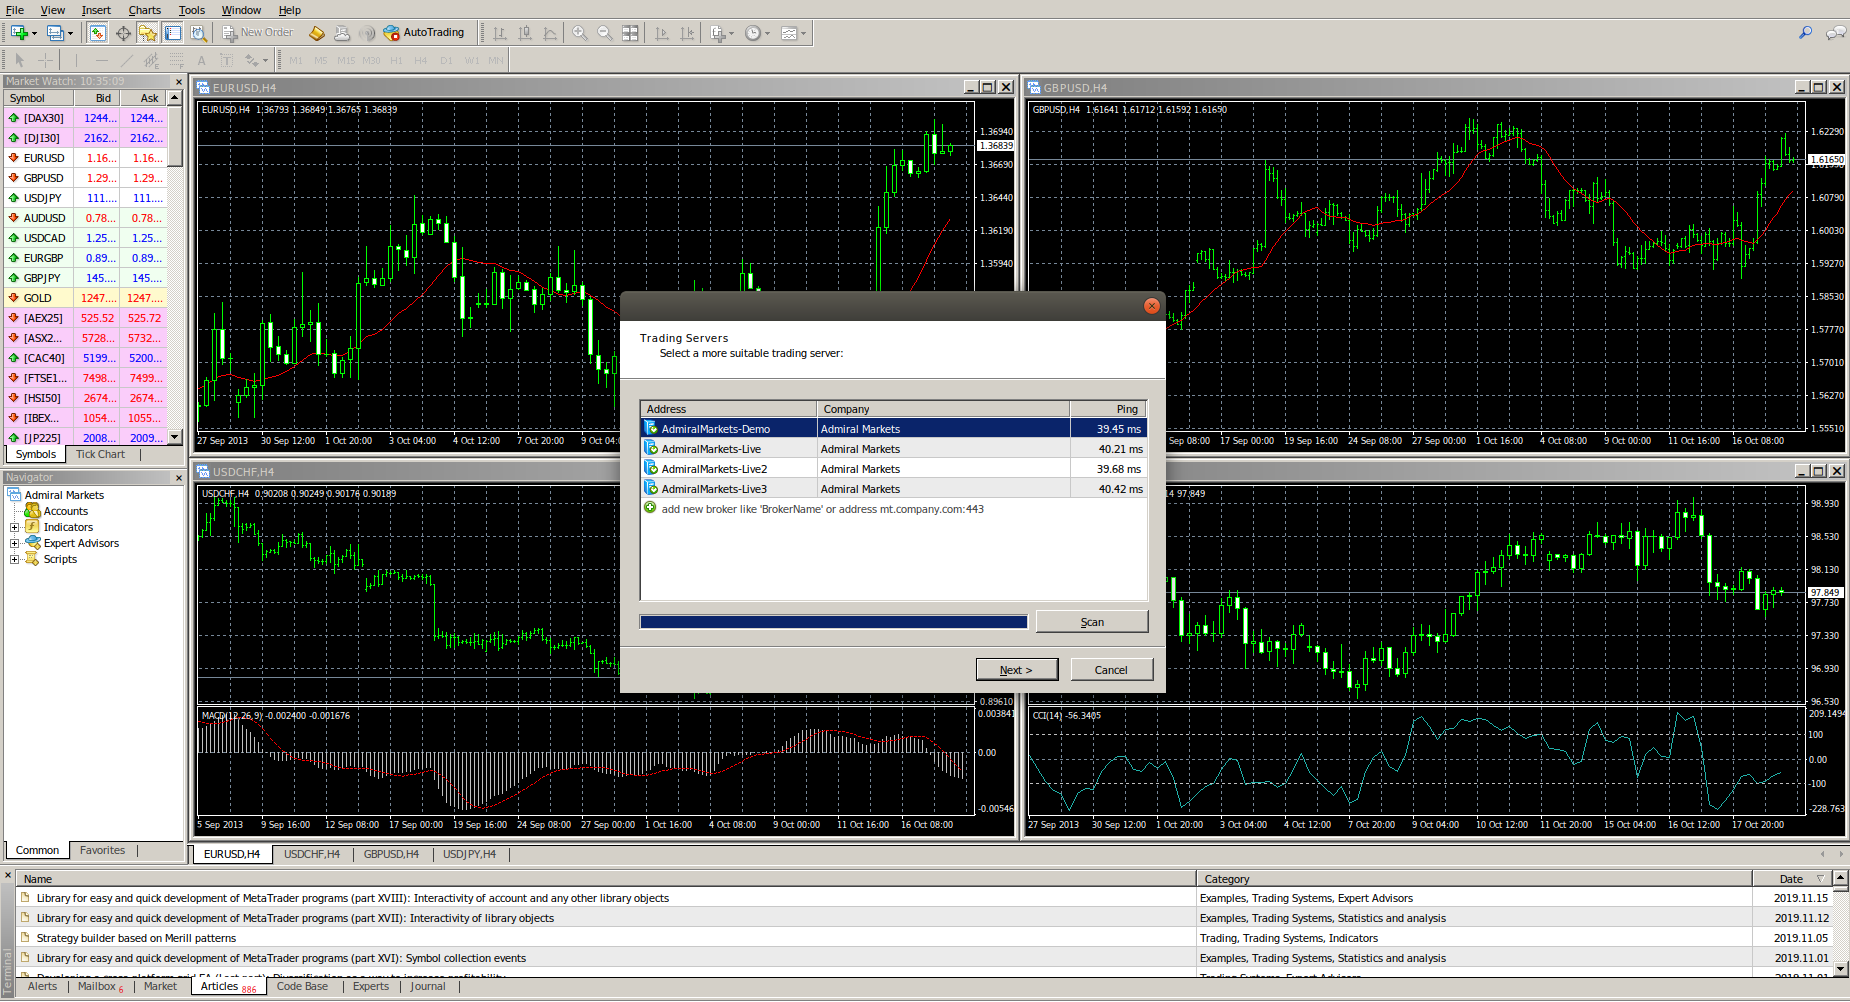
Task: Select the candlestick chart display mode
Action: (x=525, y=33)
